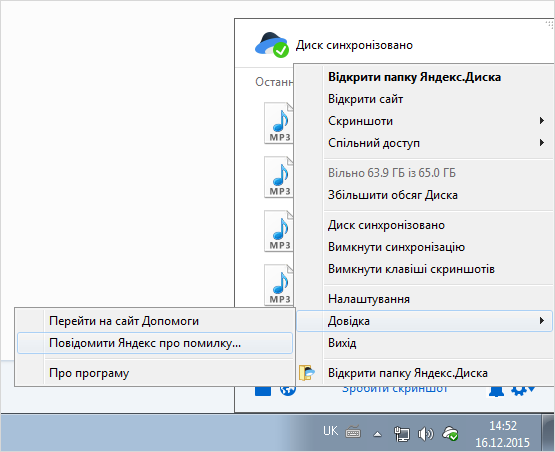This screenshot has height=452, width=555.
Task: Click the Yandex.Disk synced logo icon
Action: pos(272,45)
